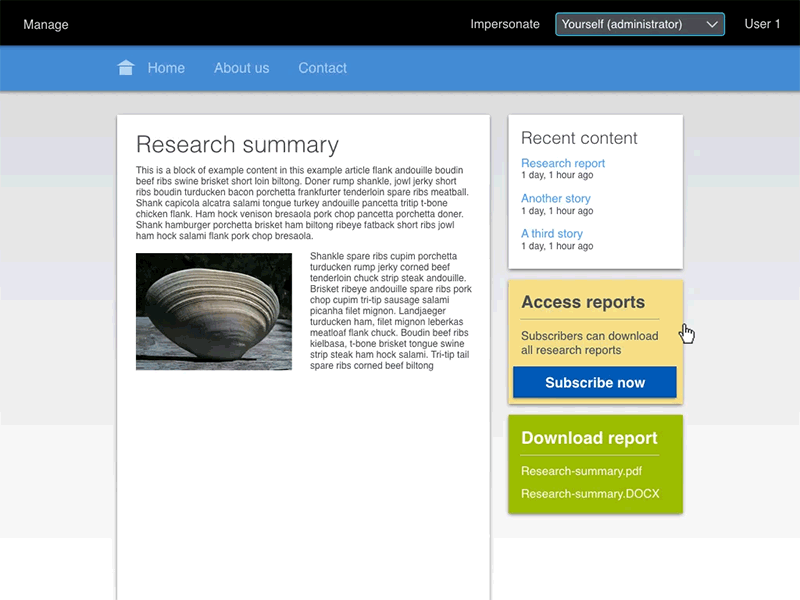The image size is (800, 600).
Task: Open the impersonation user dropdown
Action: (x=639, y=24)
